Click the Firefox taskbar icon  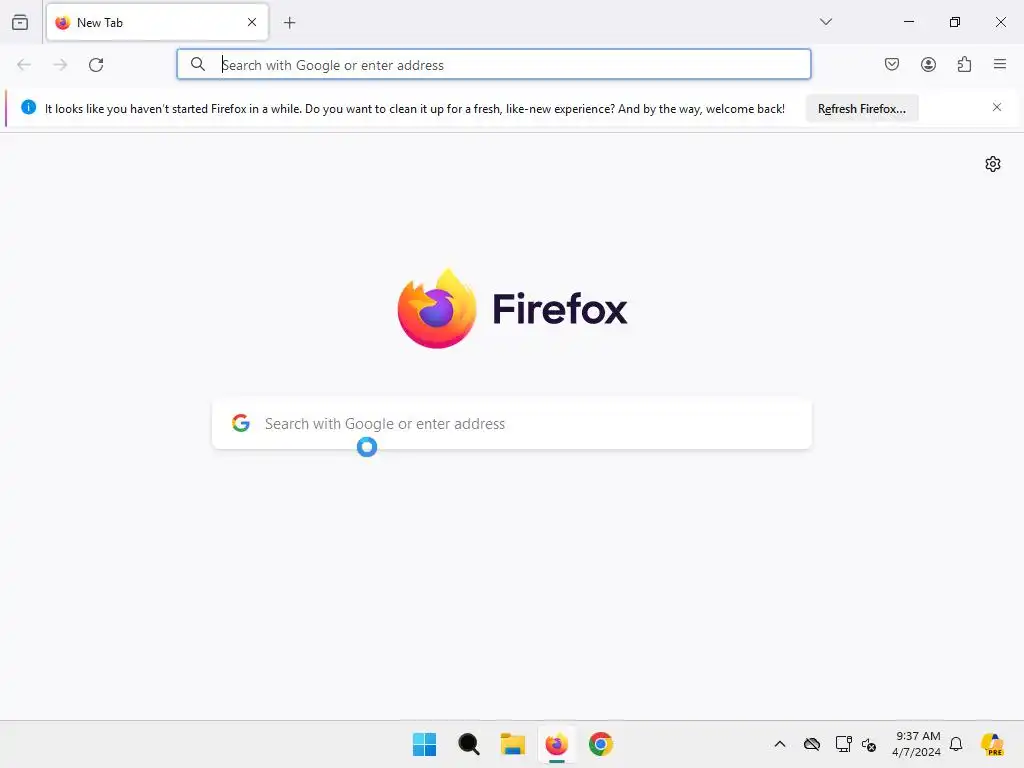coord(556,744)
